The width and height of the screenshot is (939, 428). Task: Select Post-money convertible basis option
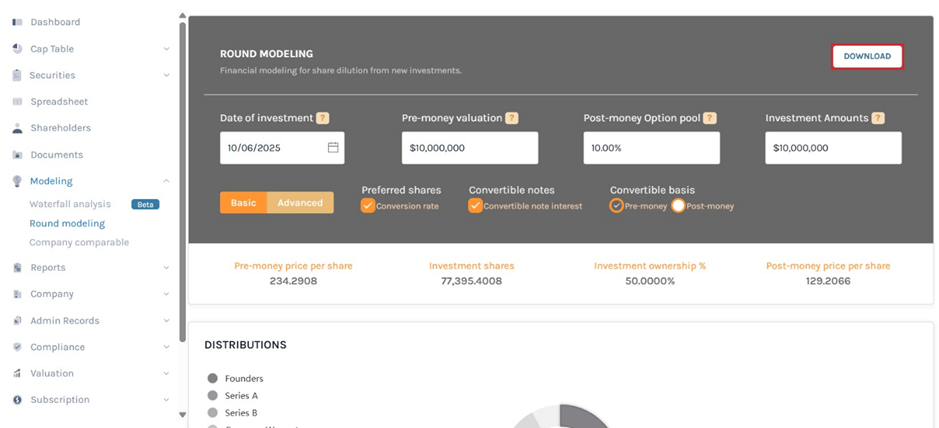pyautogui.click(x=678, y=206)
